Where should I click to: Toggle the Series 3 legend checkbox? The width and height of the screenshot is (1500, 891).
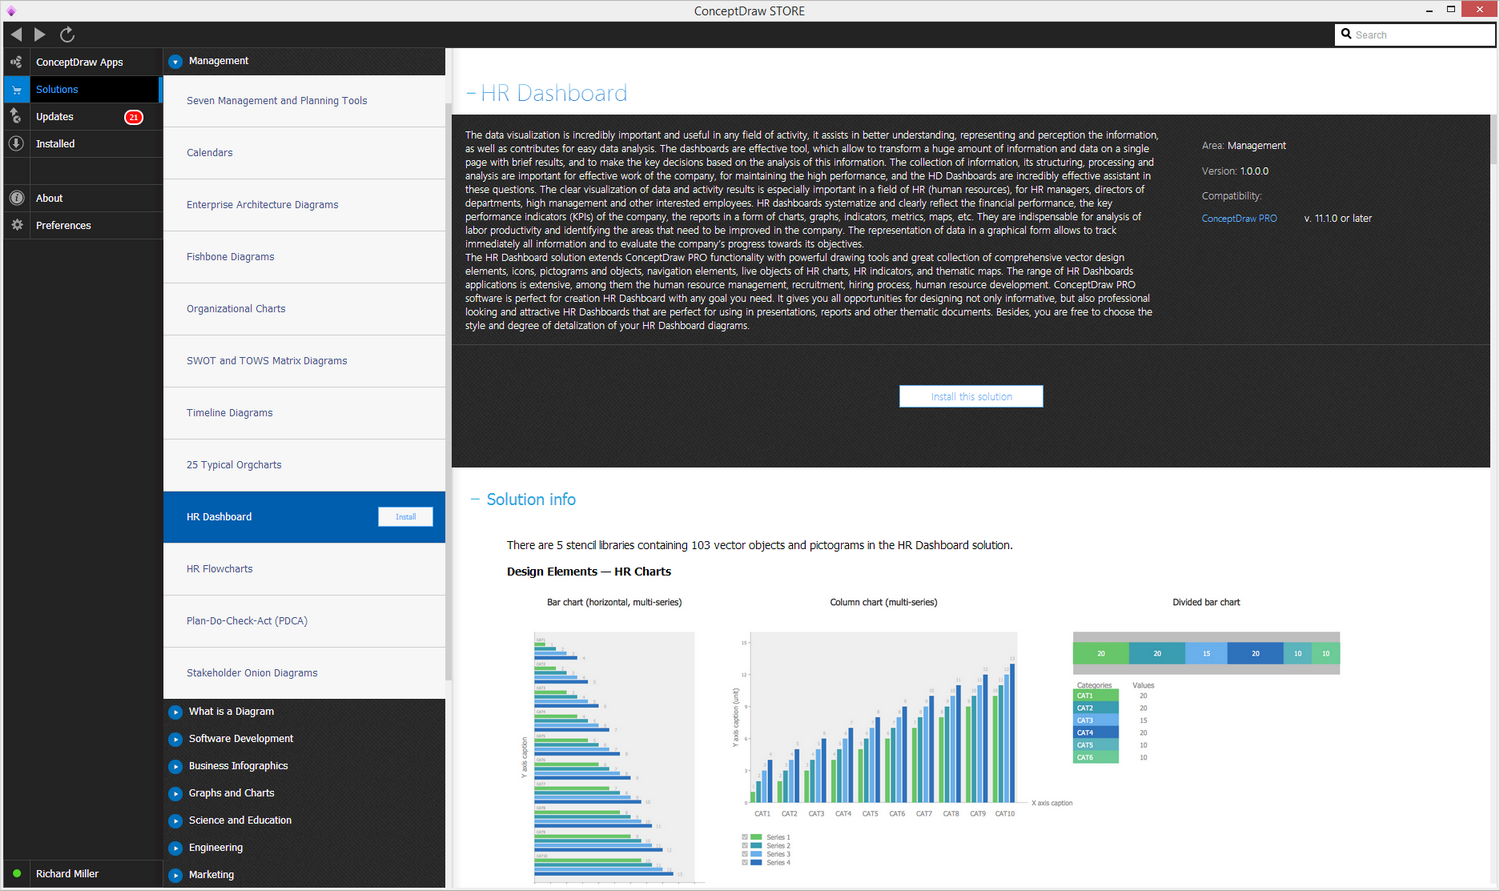(745, 854)
